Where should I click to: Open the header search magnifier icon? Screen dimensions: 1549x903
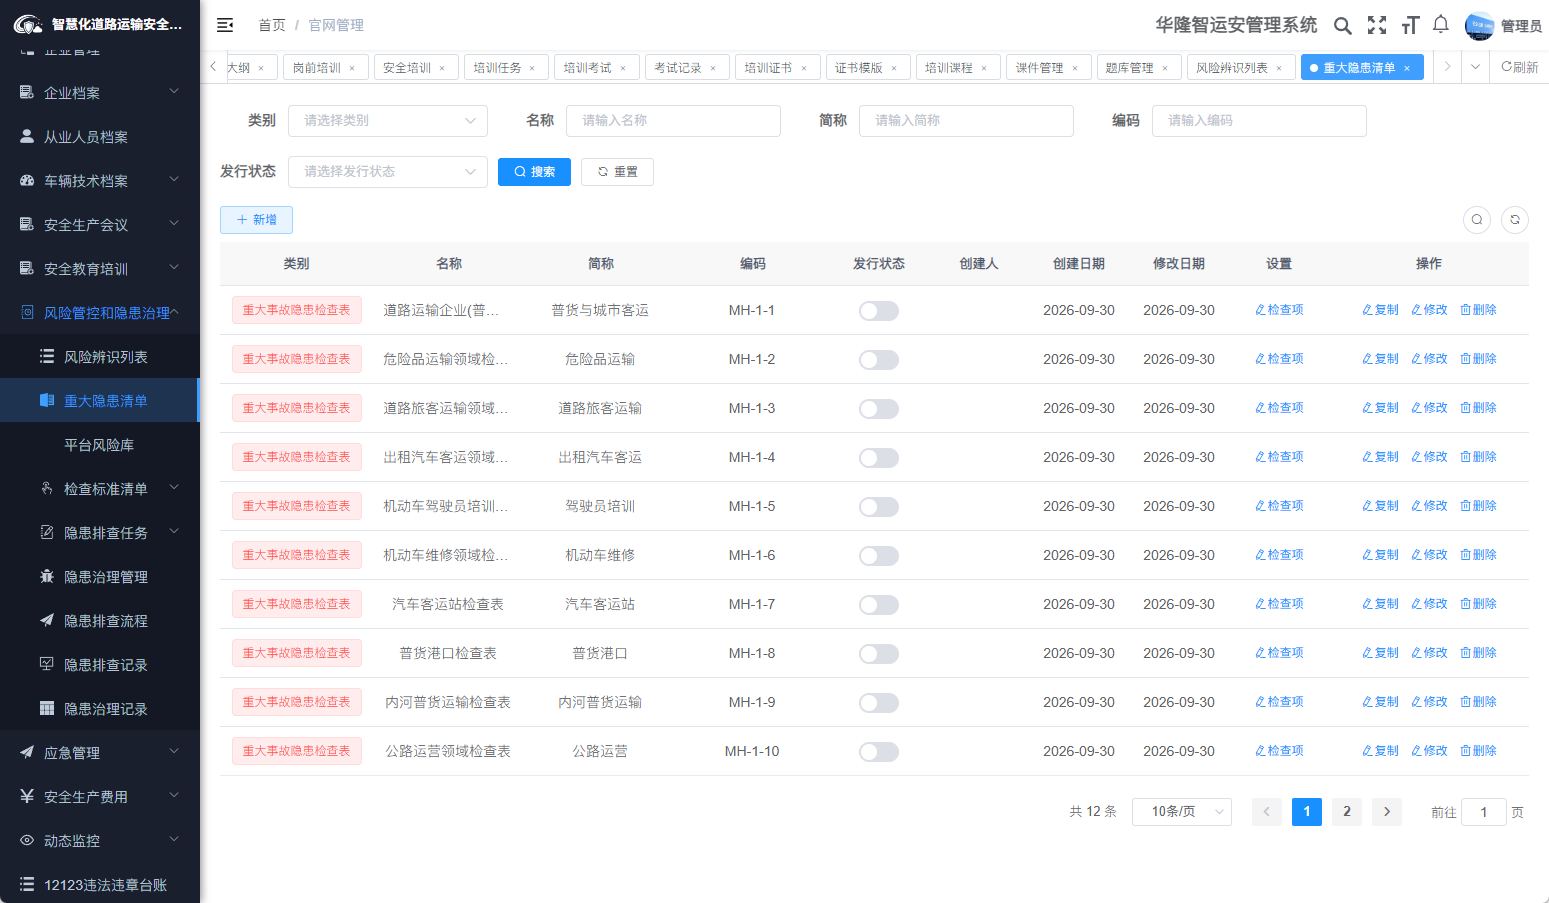pyautogui.click(x=1343, y=25)
